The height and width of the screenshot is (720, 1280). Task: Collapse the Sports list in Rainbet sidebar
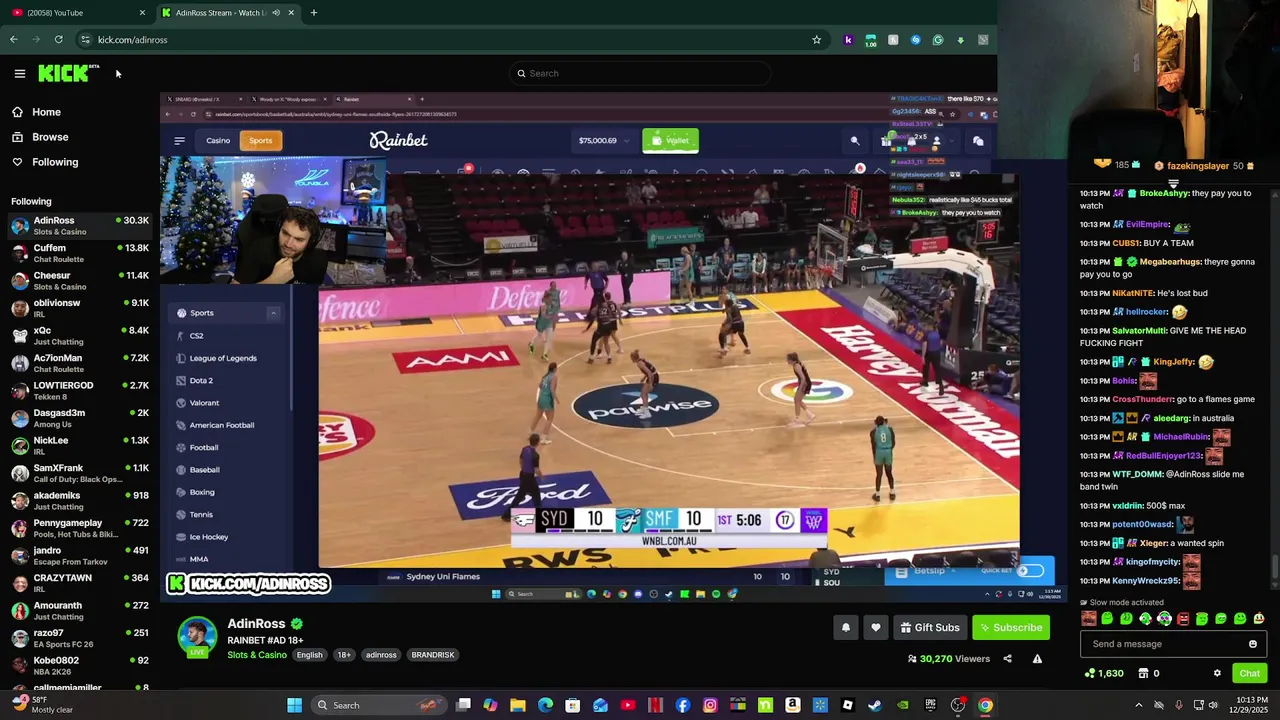[273, 313]
